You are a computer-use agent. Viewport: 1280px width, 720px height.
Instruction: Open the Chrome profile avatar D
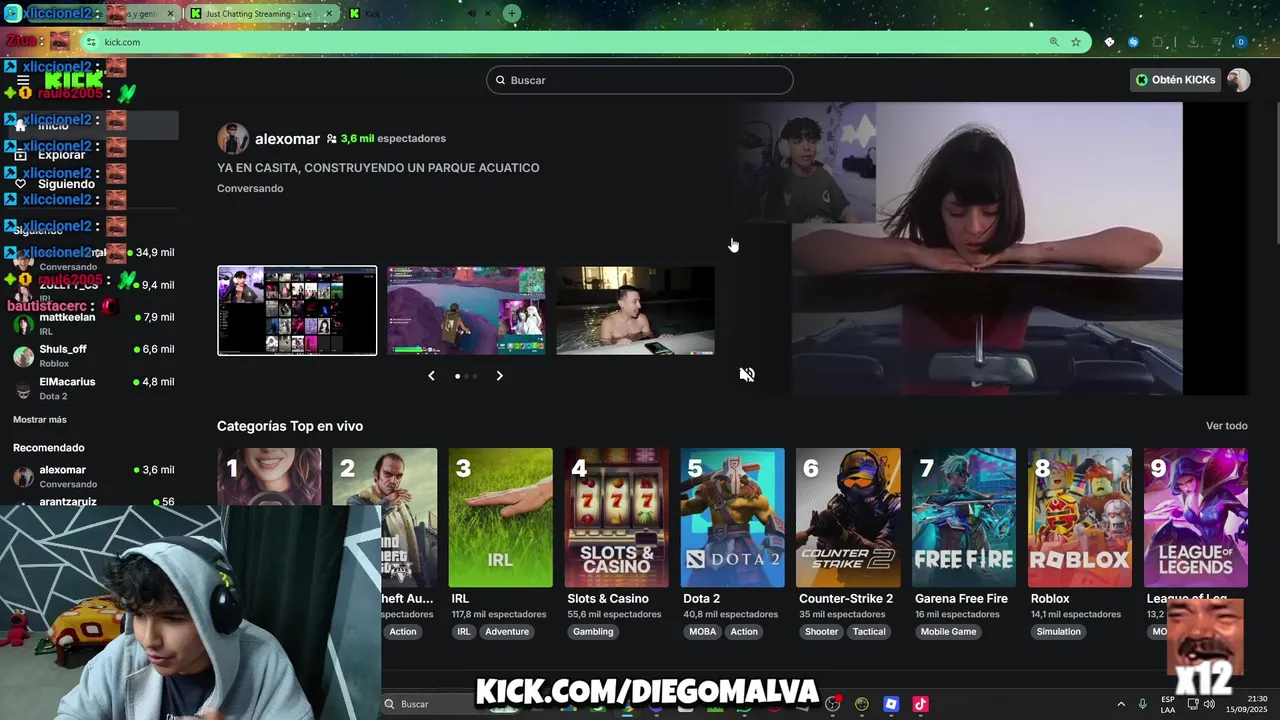point(1241,42)
